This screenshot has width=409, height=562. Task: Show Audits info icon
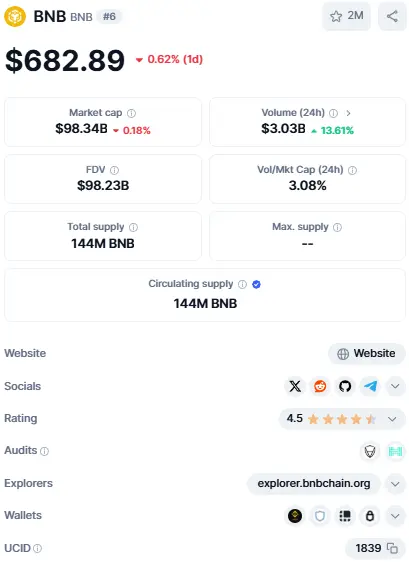[x=44, y=451]
